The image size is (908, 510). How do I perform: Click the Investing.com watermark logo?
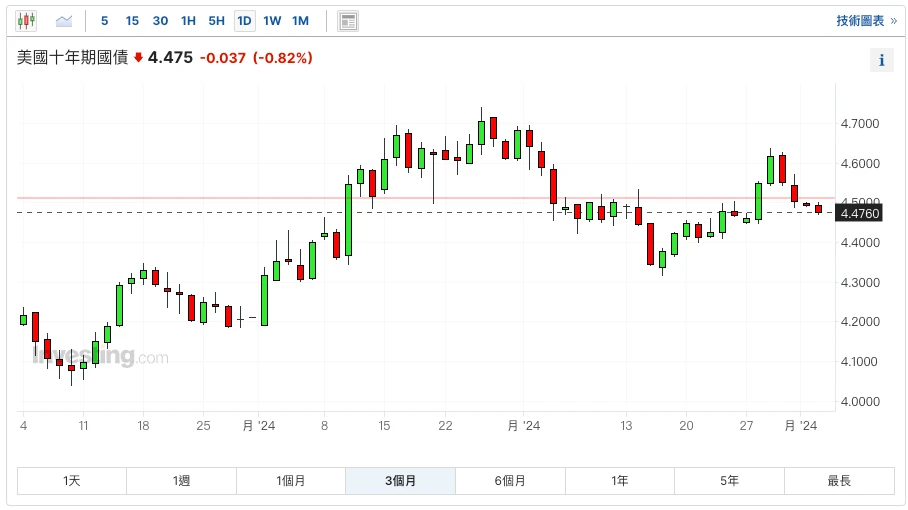click(x=100, y=357)
